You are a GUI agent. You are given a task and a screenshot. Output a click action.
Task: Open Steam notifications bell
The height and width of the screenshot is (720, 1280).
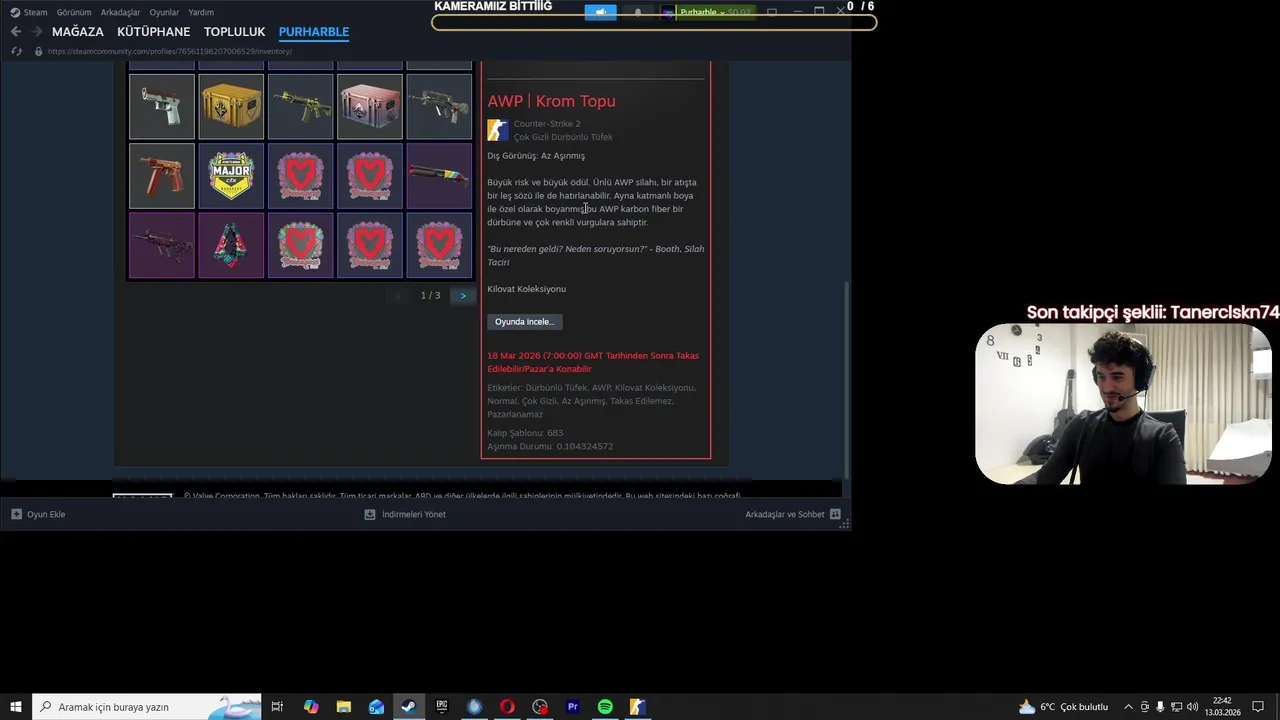coord(638,12)
